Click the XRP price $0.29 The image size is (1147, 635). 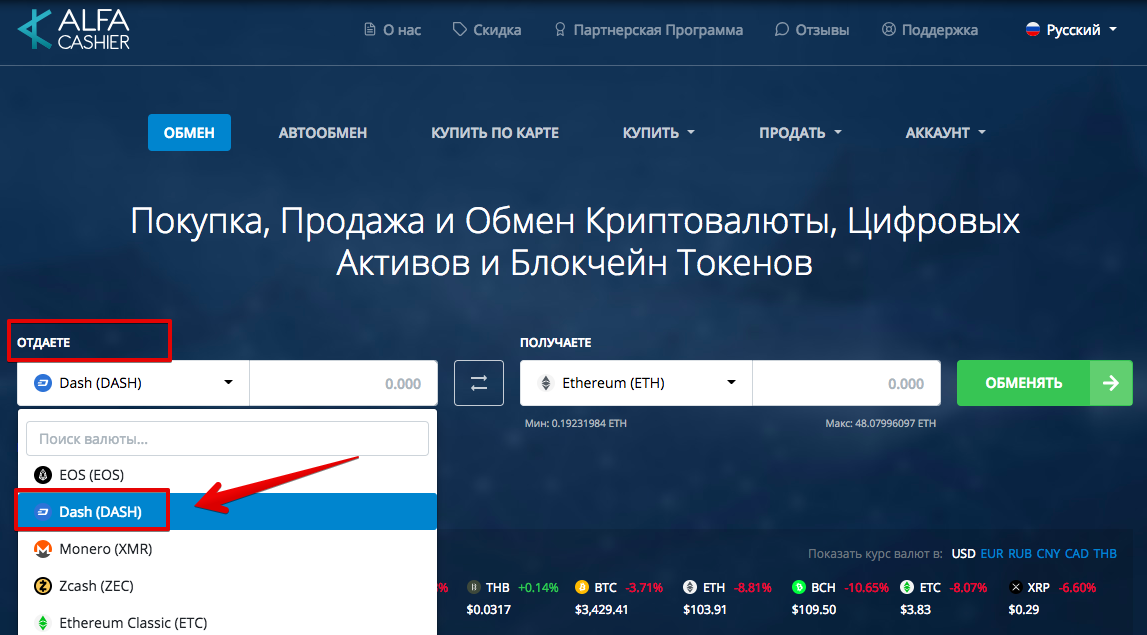click(x=1023, y=609)
